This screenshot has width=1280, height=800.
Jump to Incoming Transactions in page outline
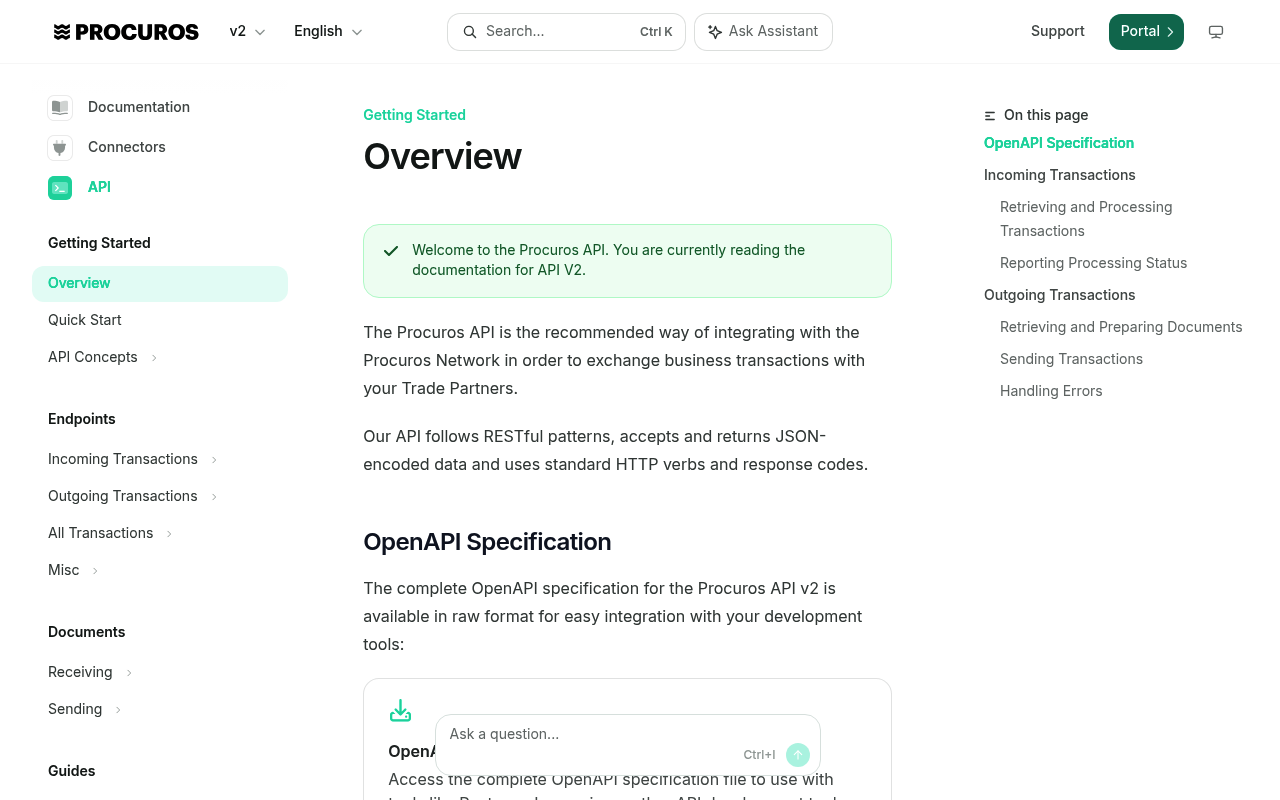coord(1060,175)
